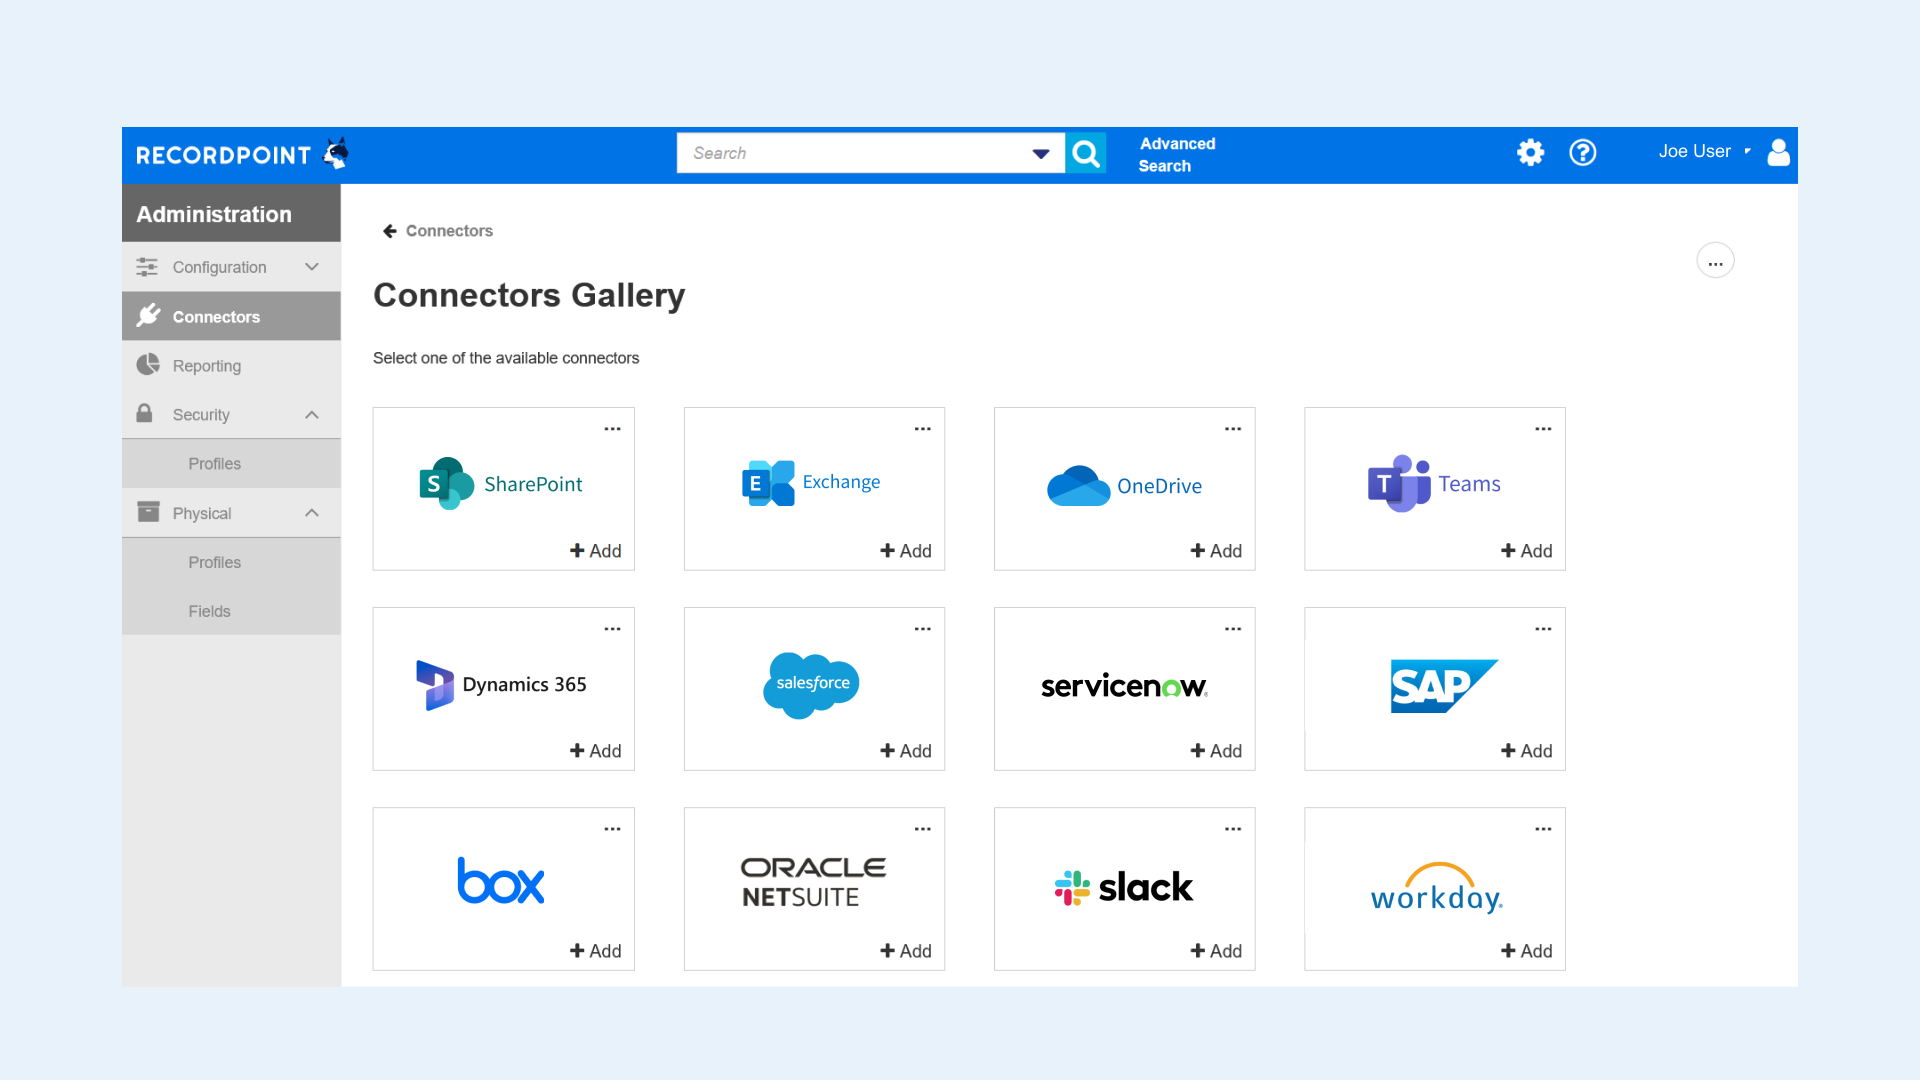Click the user profile avatar icon
The image size is (1920, 1080).
click(1779, 152)
